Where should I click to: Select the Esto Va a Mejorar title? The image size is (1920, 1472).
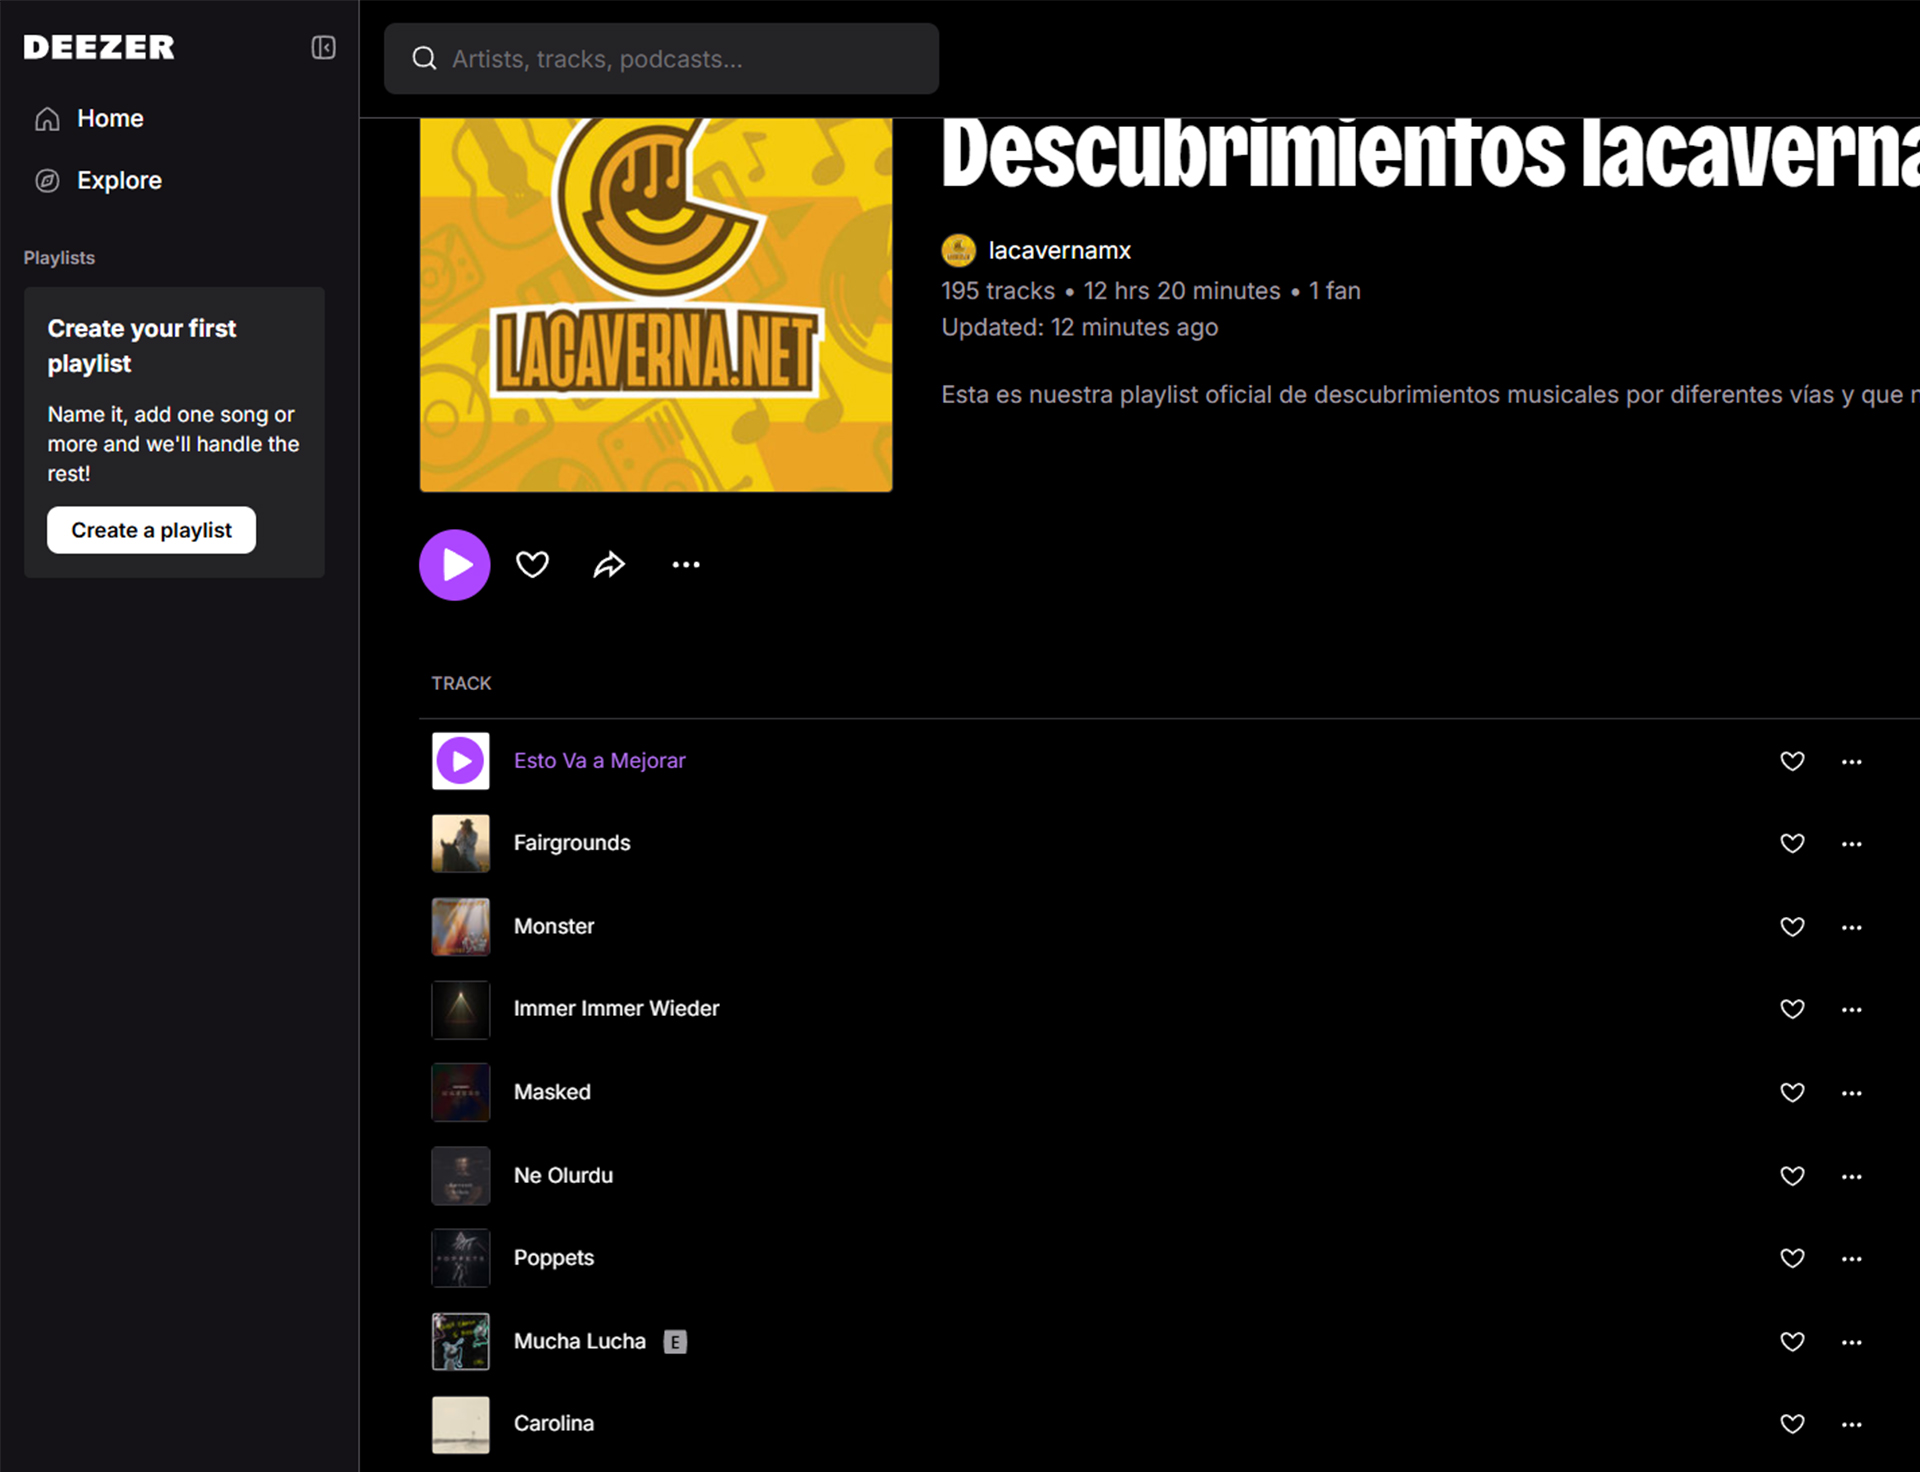click(x=600, y=761)
